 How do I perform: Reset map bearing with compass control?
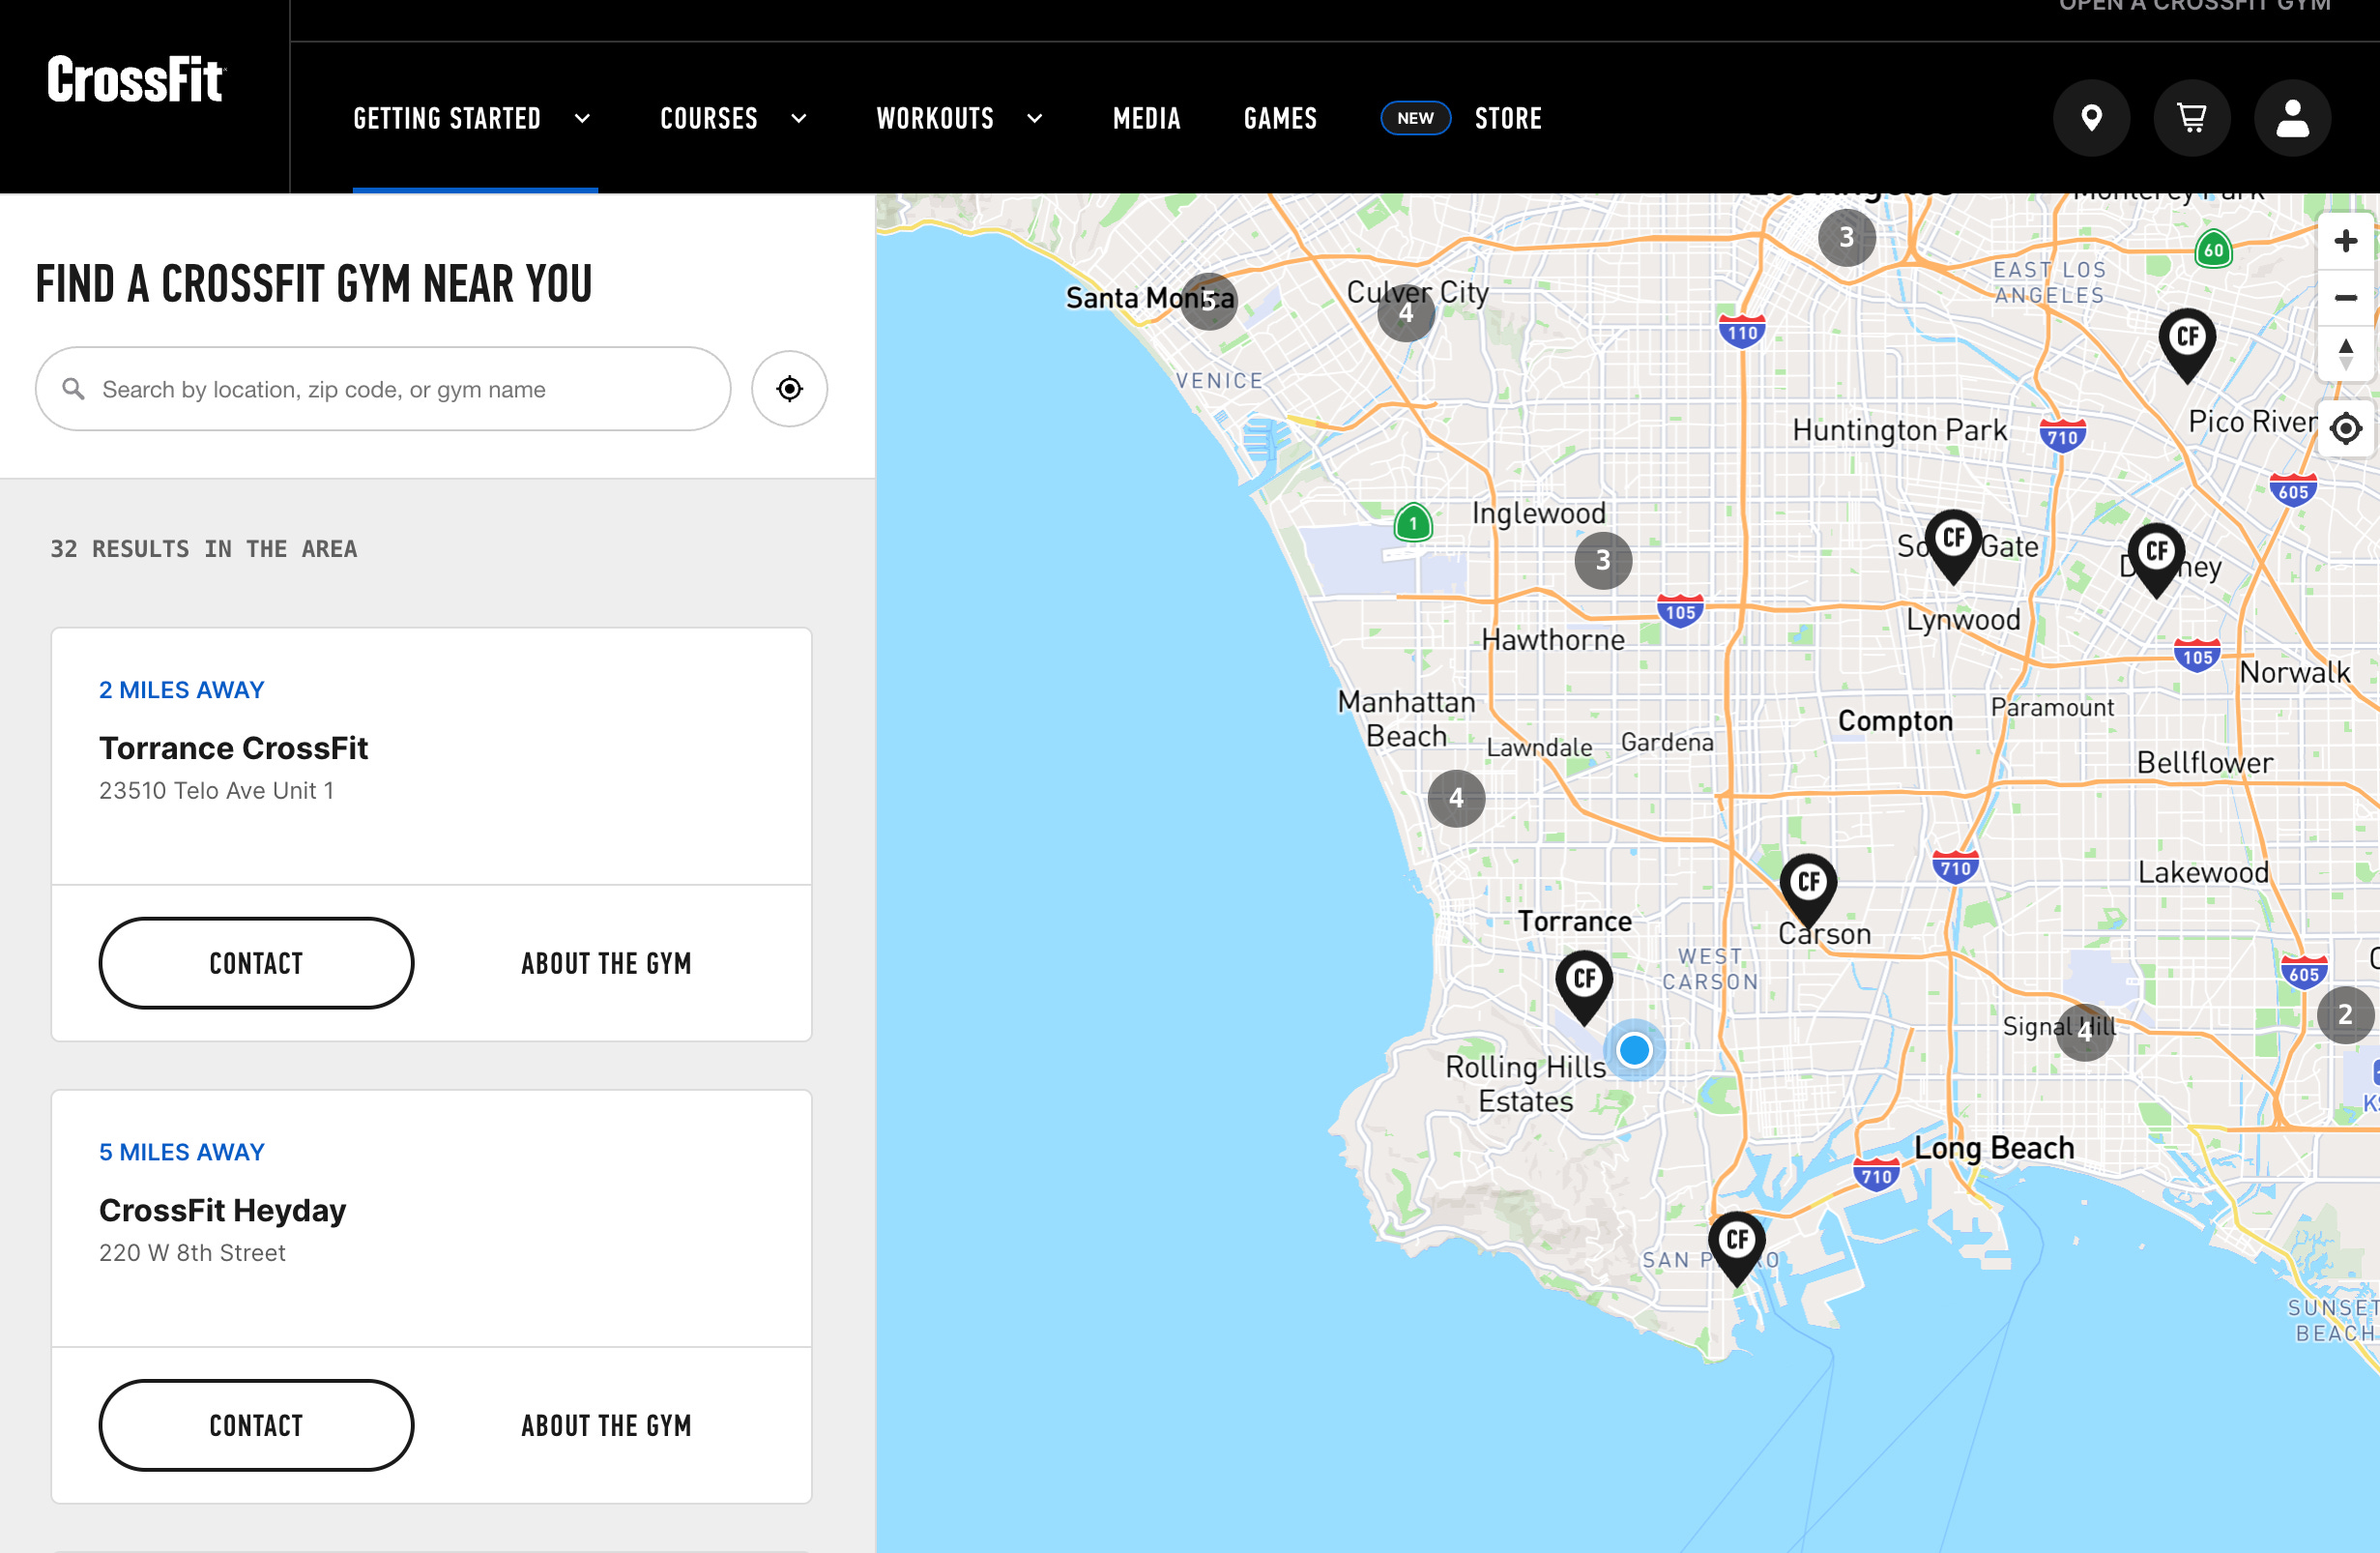click(2345, 353)
